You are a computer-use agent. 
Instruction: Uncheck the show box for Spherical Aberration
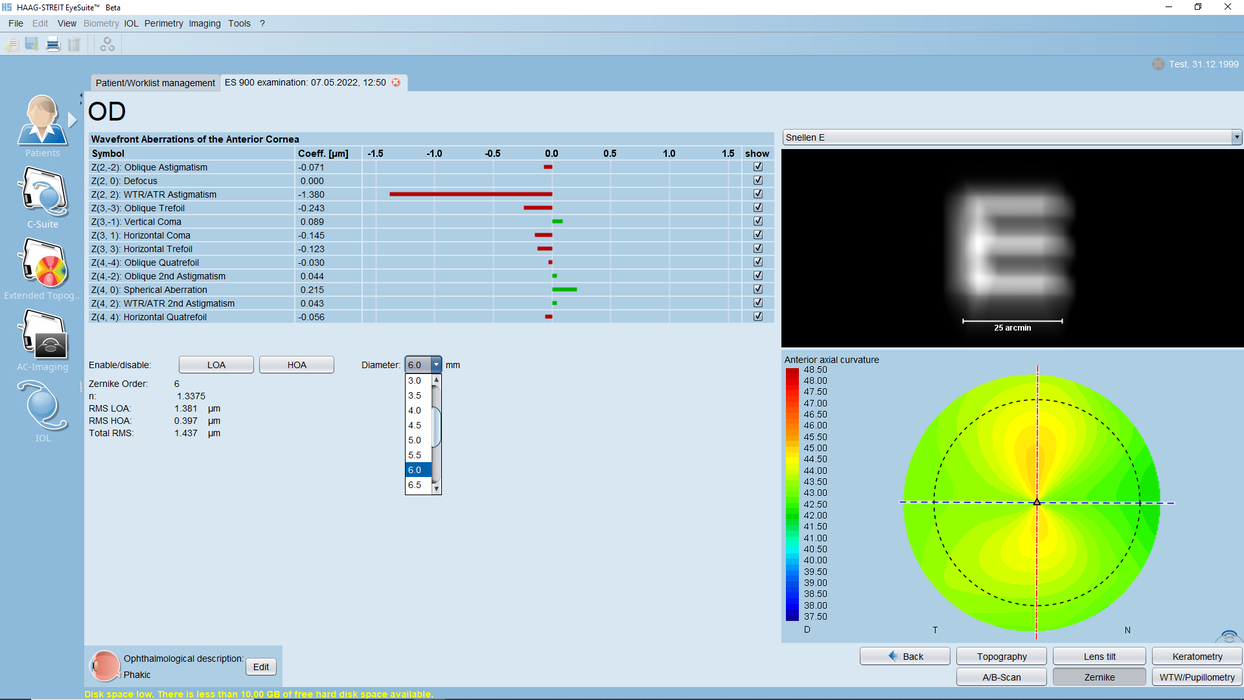pos(757,289)
